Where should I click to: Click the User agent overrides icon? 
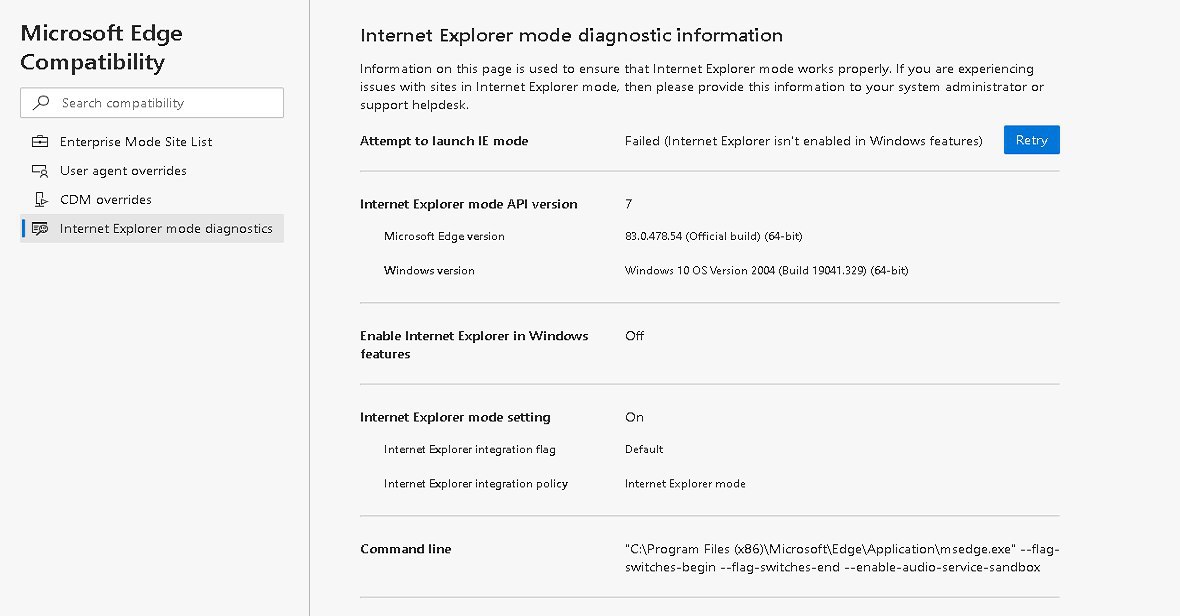pyautogui.click(x=40, y=171)
